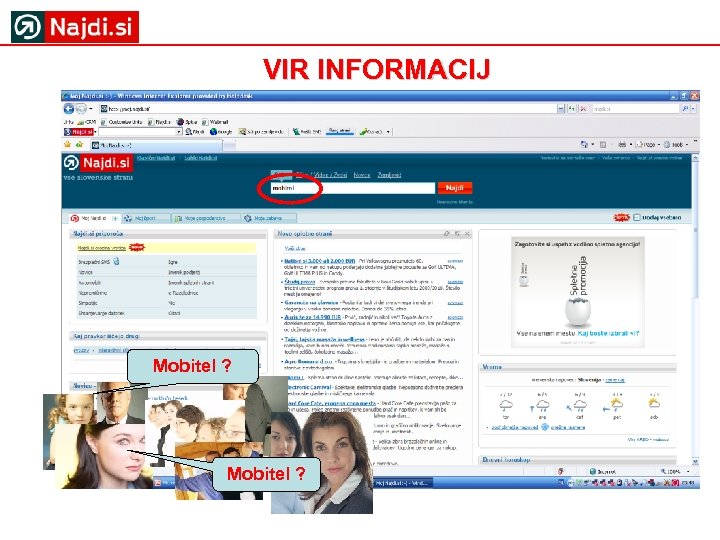Open the address bar URL dropdown arrow
Viewport: 720px width, 540px height.
[x=561, y=109]
